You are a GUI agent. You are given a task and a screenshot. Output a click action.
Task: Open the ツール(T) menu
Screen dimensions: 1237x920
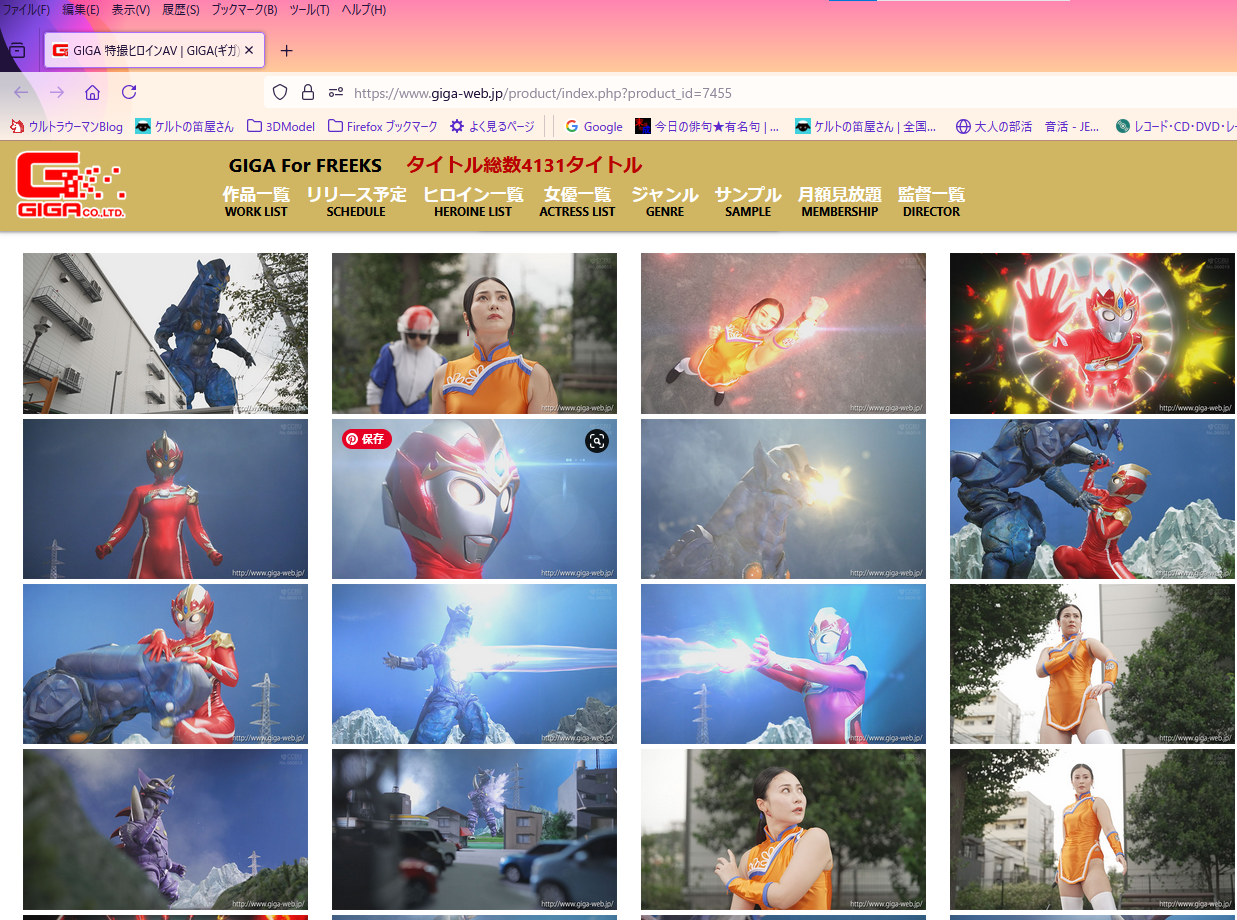[309, 10]
